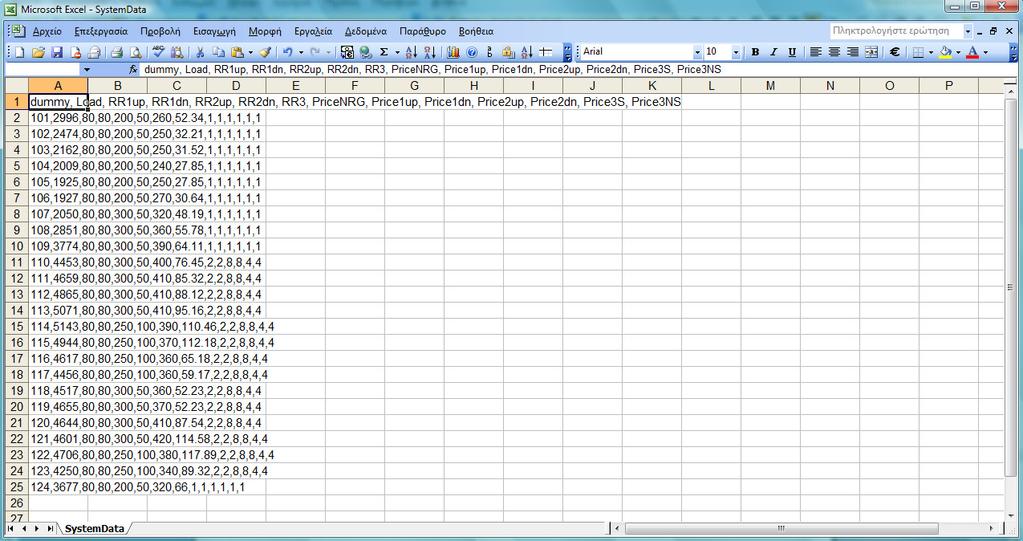The height and width of the screenshot is (541, 1023).
Task: Toggle Italic formatting
Action: [774, 52]
